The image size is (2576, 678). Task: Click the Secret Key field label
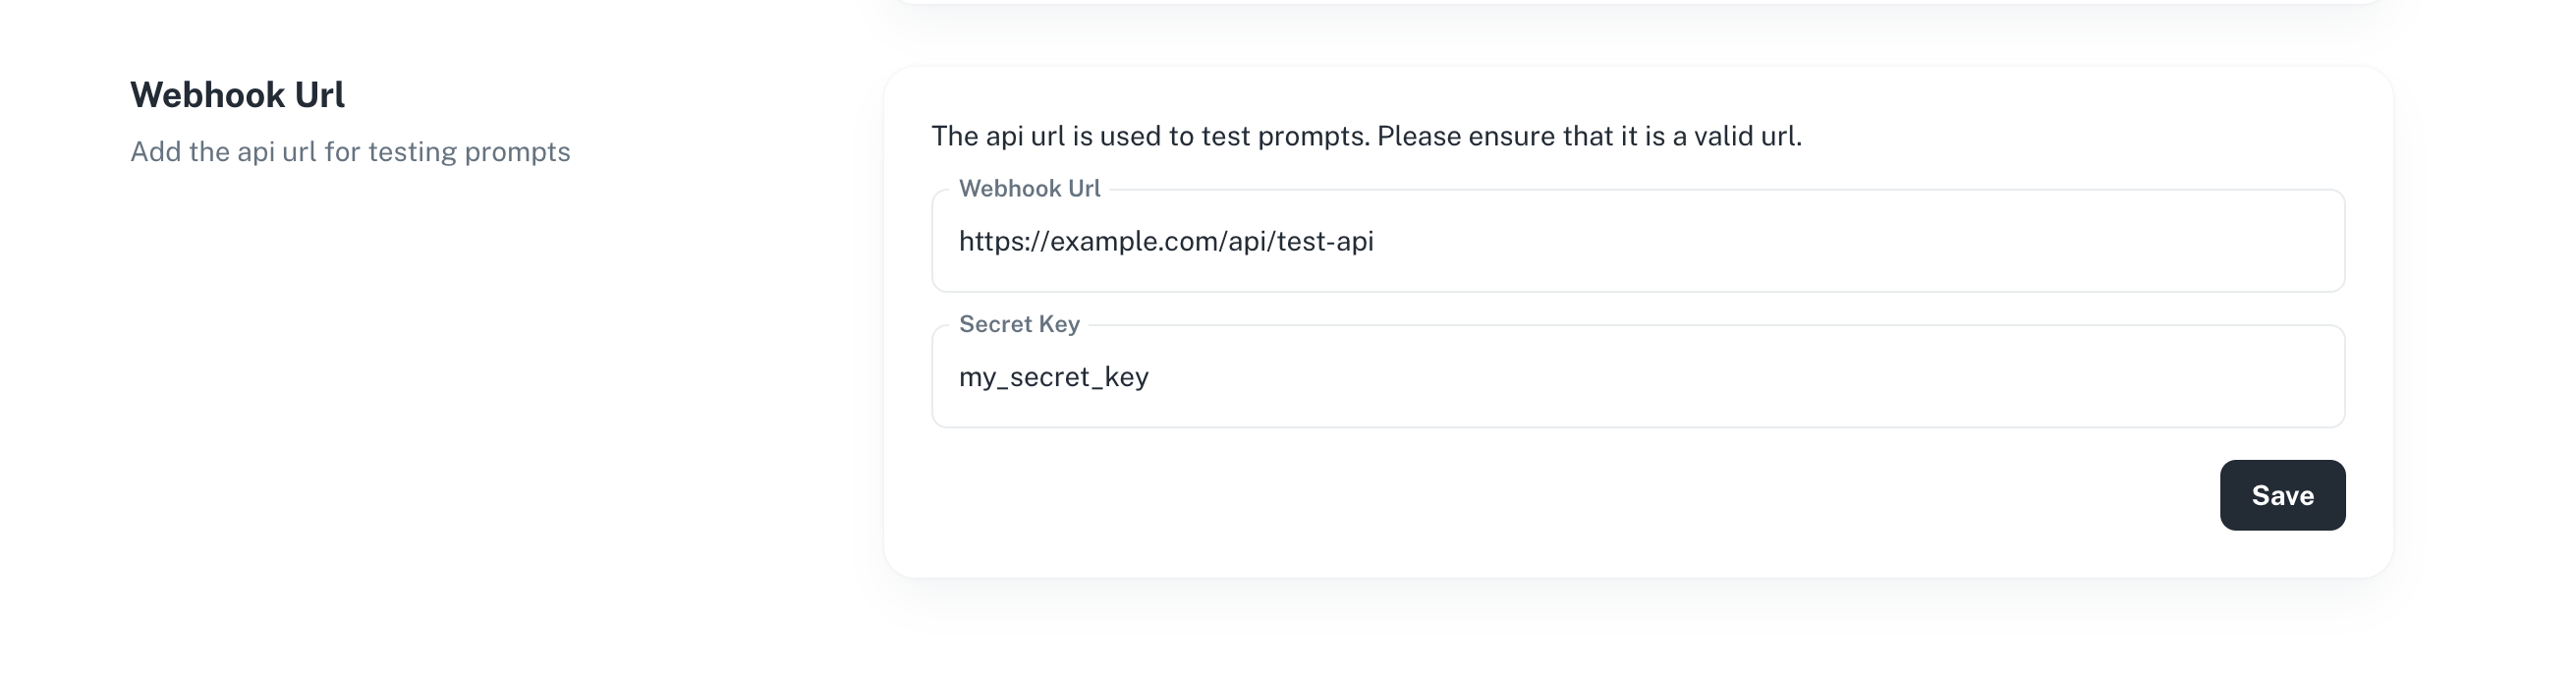click(1019, 323)
